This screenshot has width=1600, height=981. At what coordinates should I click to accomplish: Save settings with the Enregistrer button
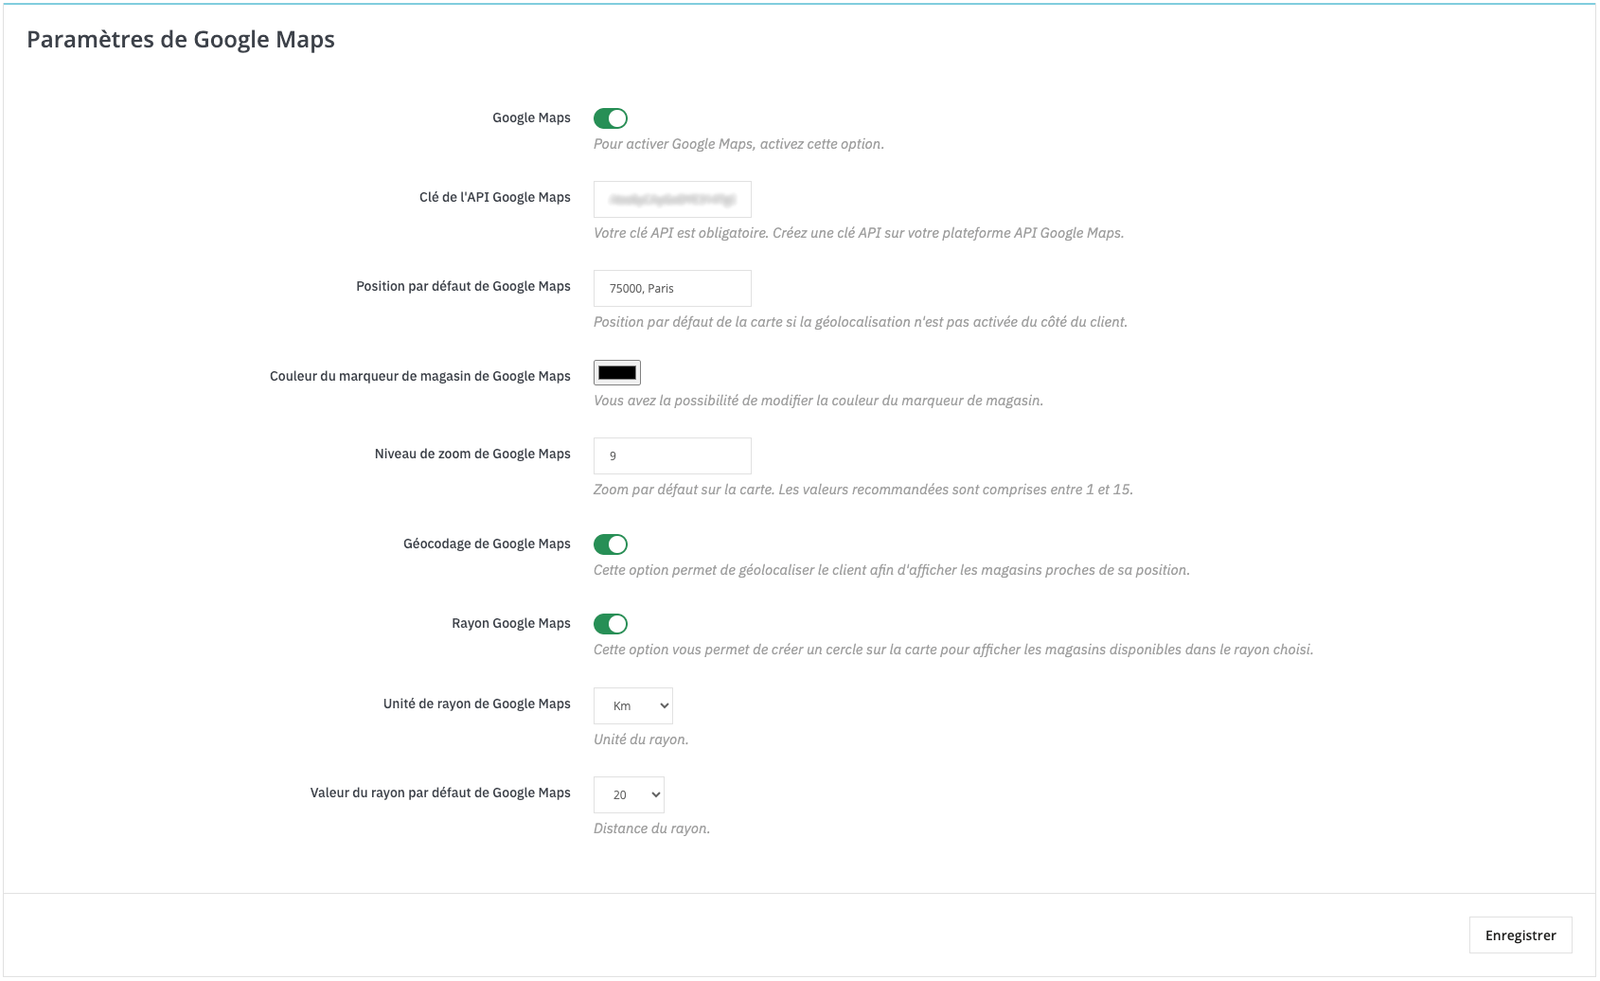[1520, 935]
